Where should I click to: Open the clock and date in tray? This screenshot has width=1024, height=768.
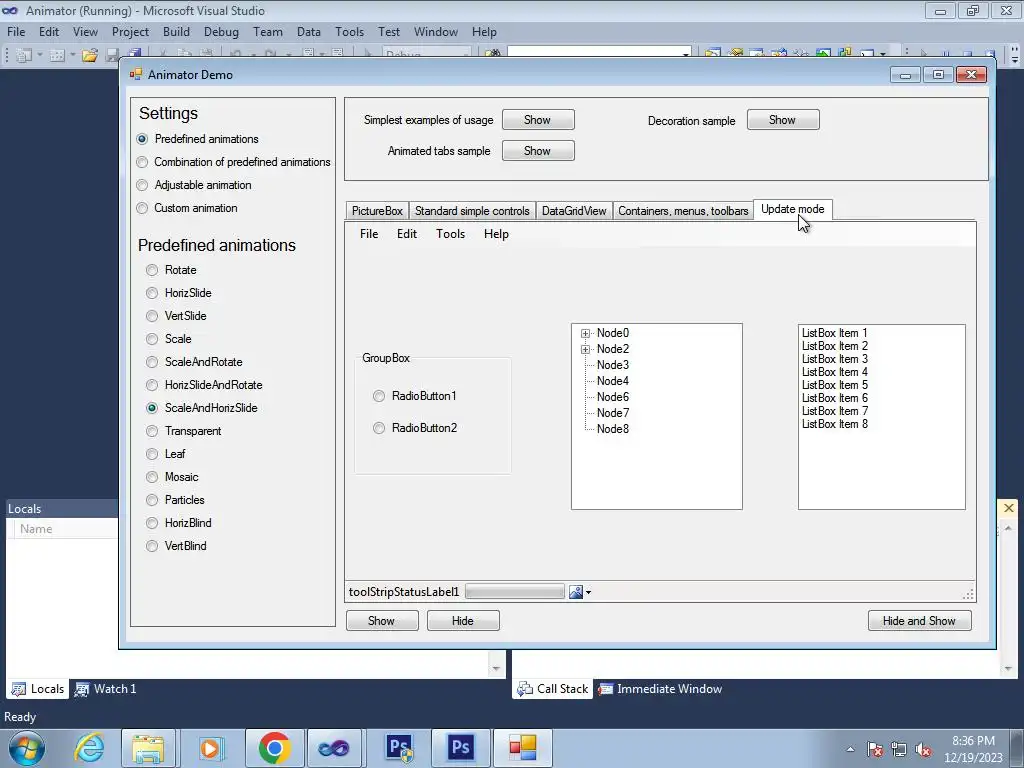tap(973, 749)
